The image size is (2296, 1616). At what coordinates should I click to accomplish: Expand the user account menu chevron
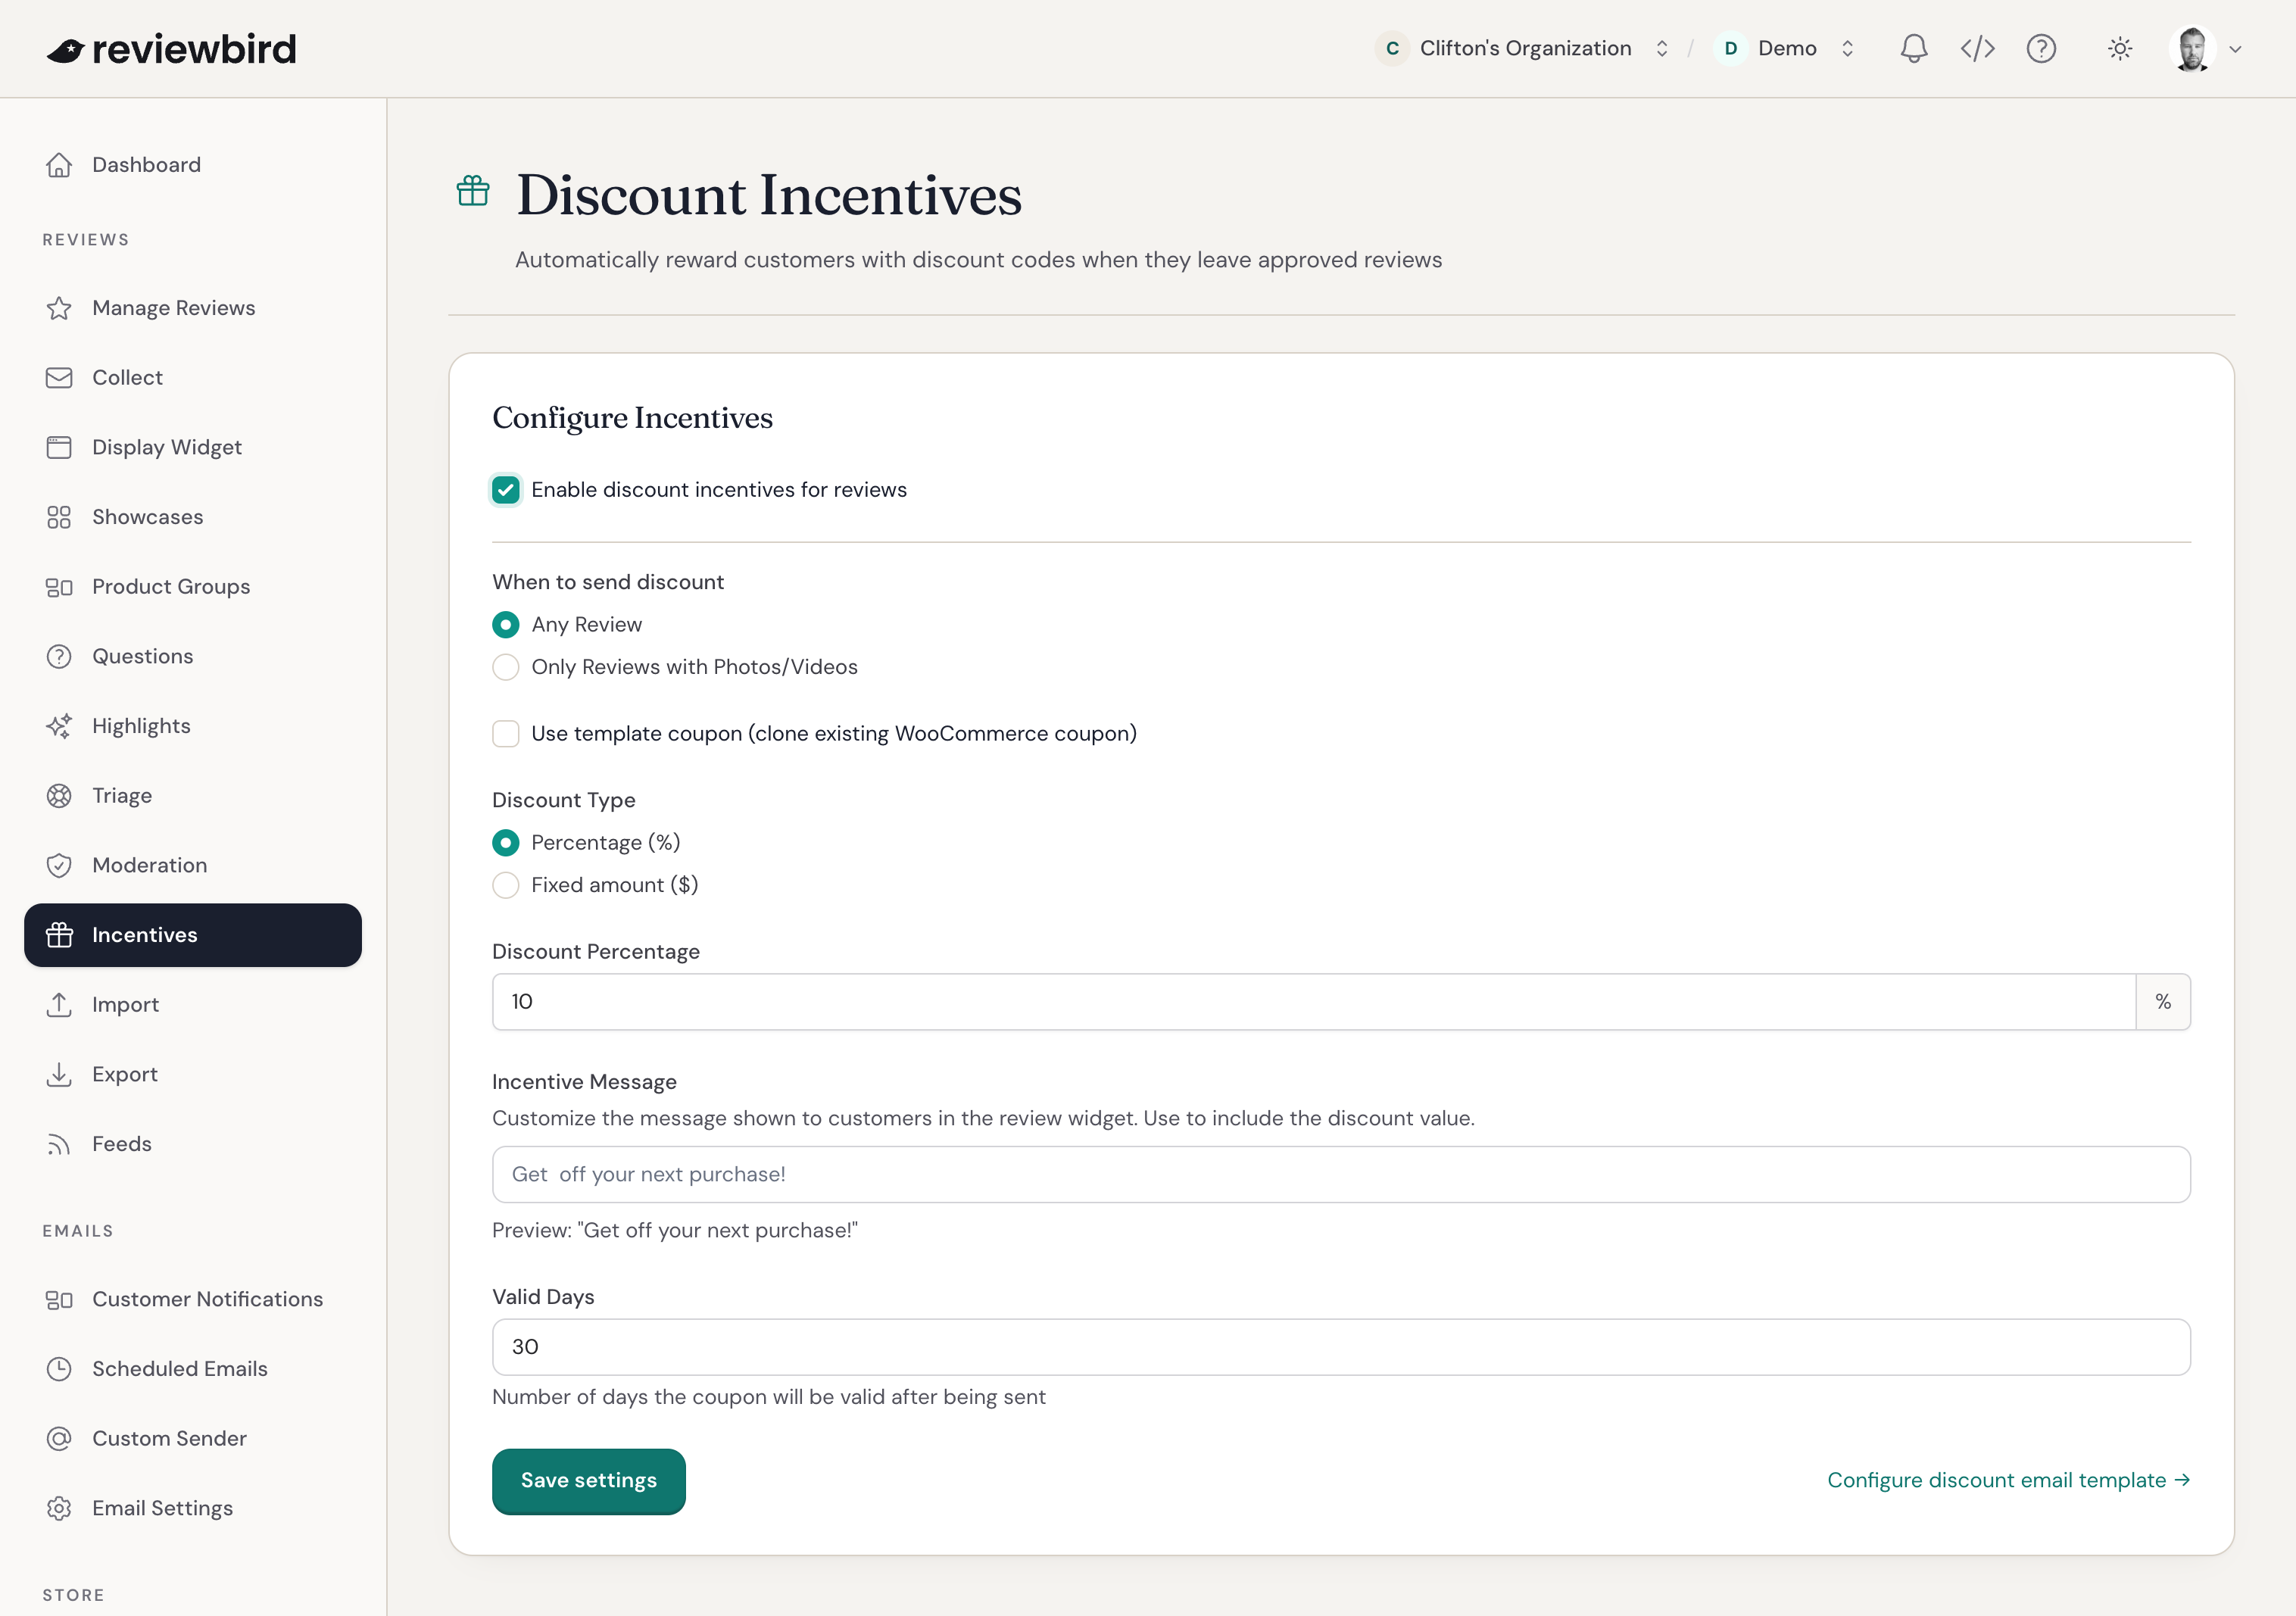2235,49
